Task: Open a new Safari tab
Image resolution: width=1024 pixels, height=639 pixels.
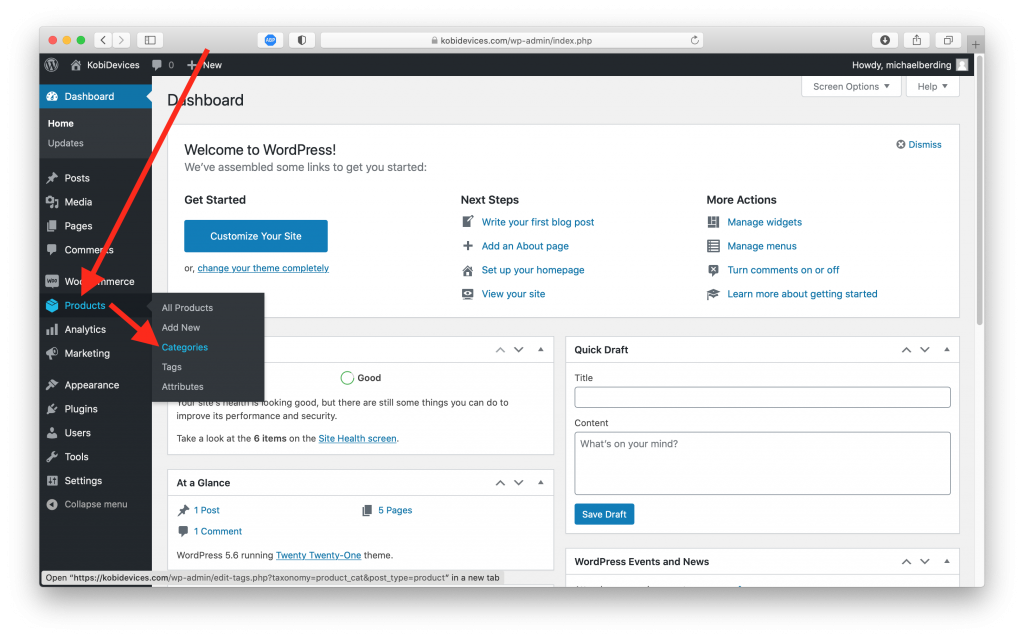Action: pyautogui.click(x=976, y=44)
